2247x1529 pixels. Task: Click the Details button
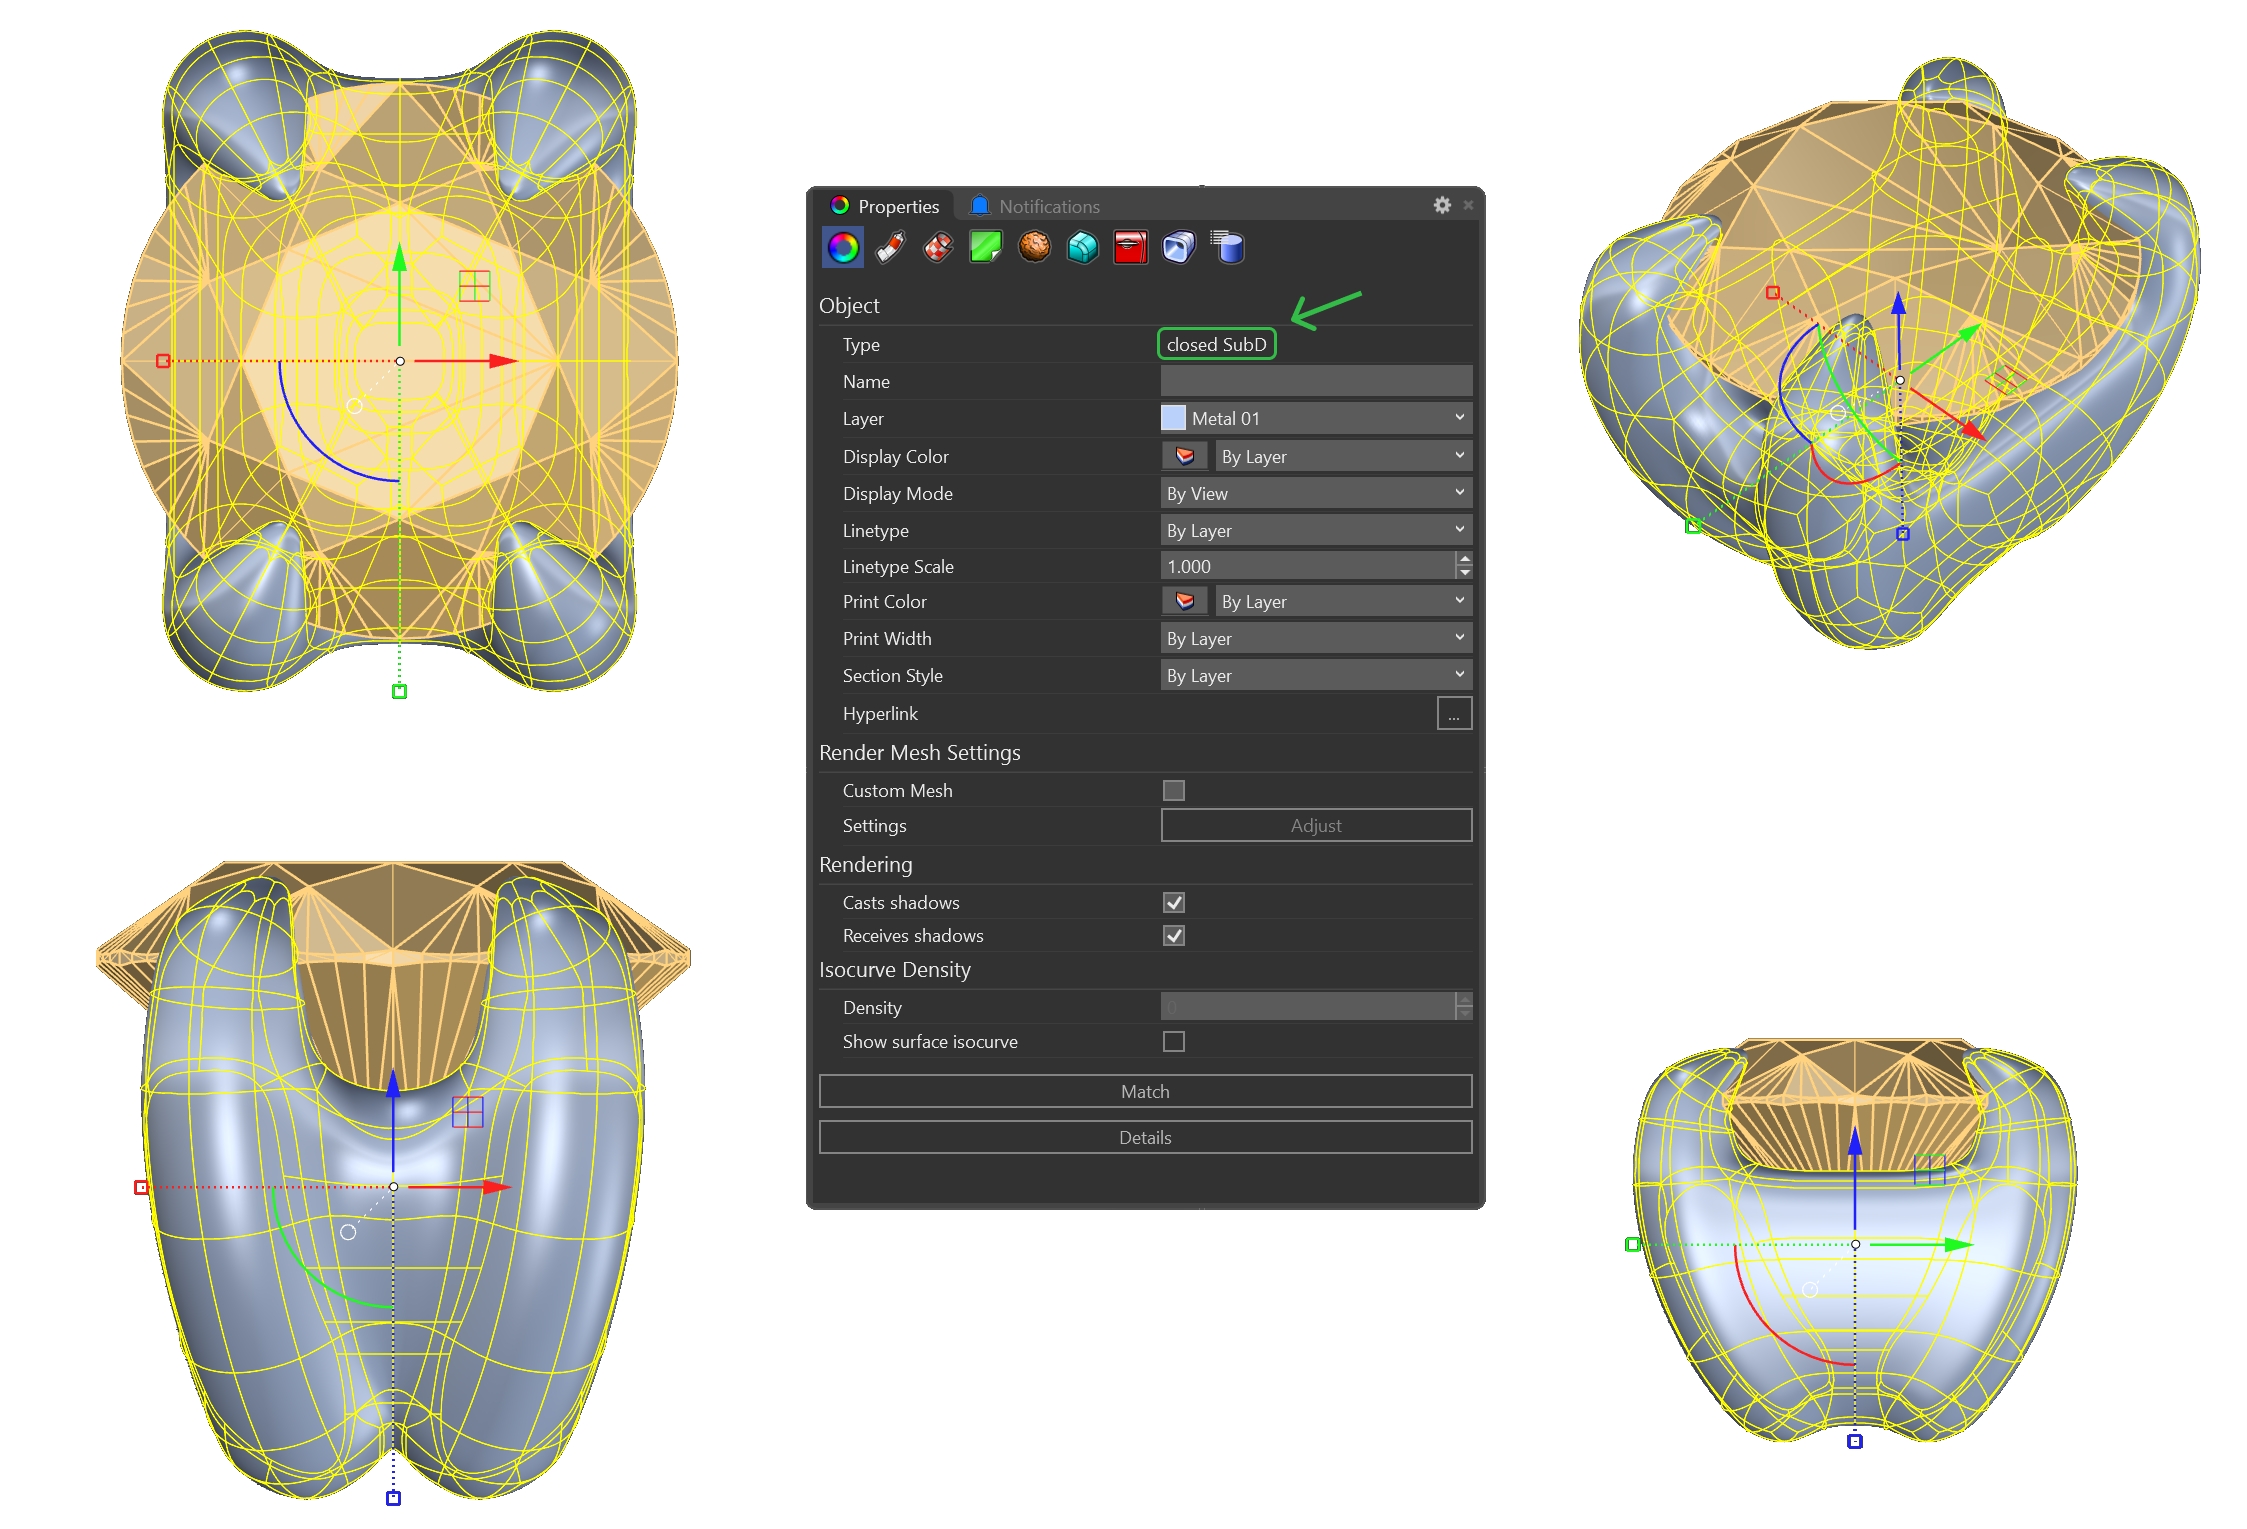coord(1145,1138)
